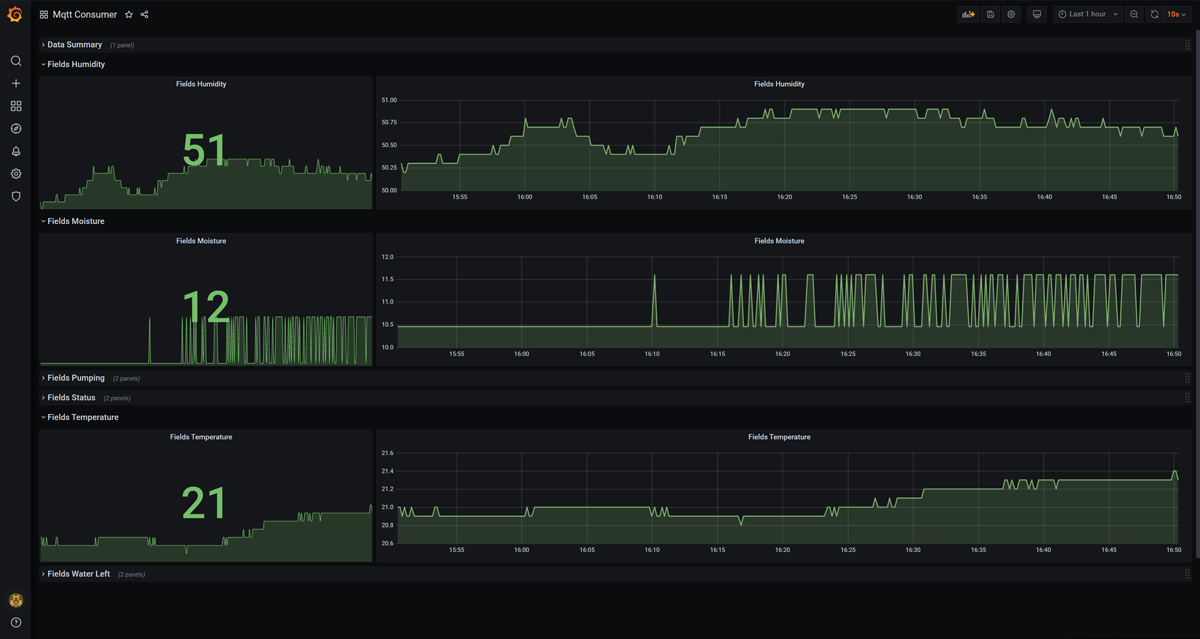Open the Last 1 hour time picker
The image size is (1200, 639).
[1086, 14]
